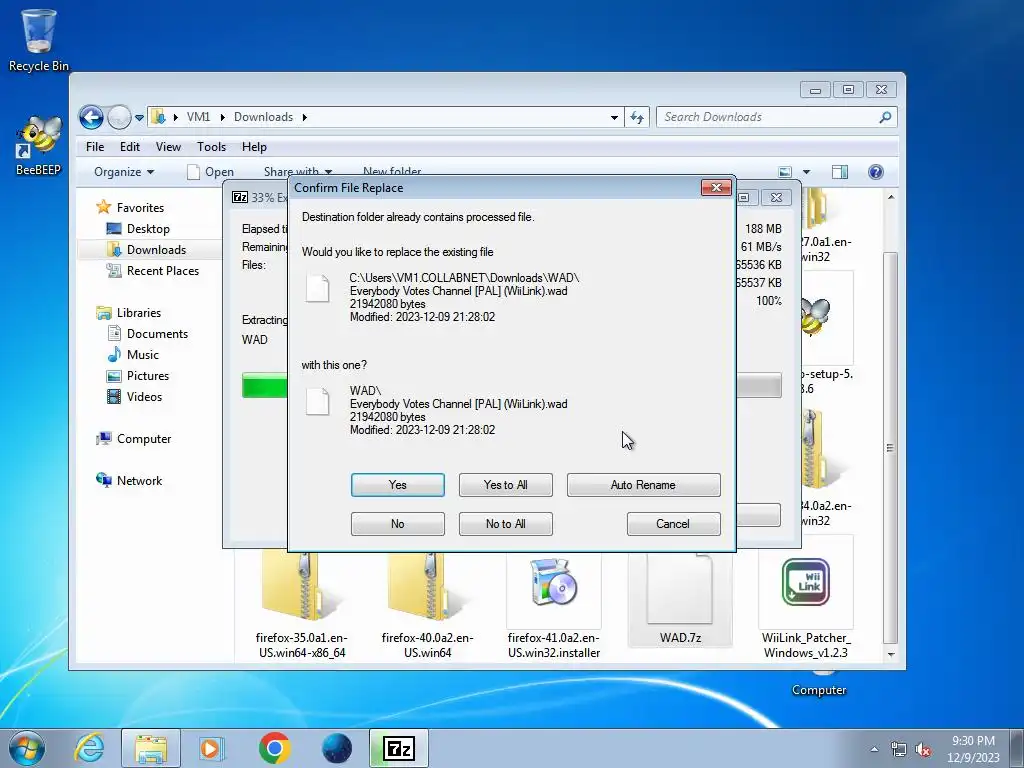The height and width of the screenshot is (768, 1024).
Task: Click the No button
Action: 397,524
